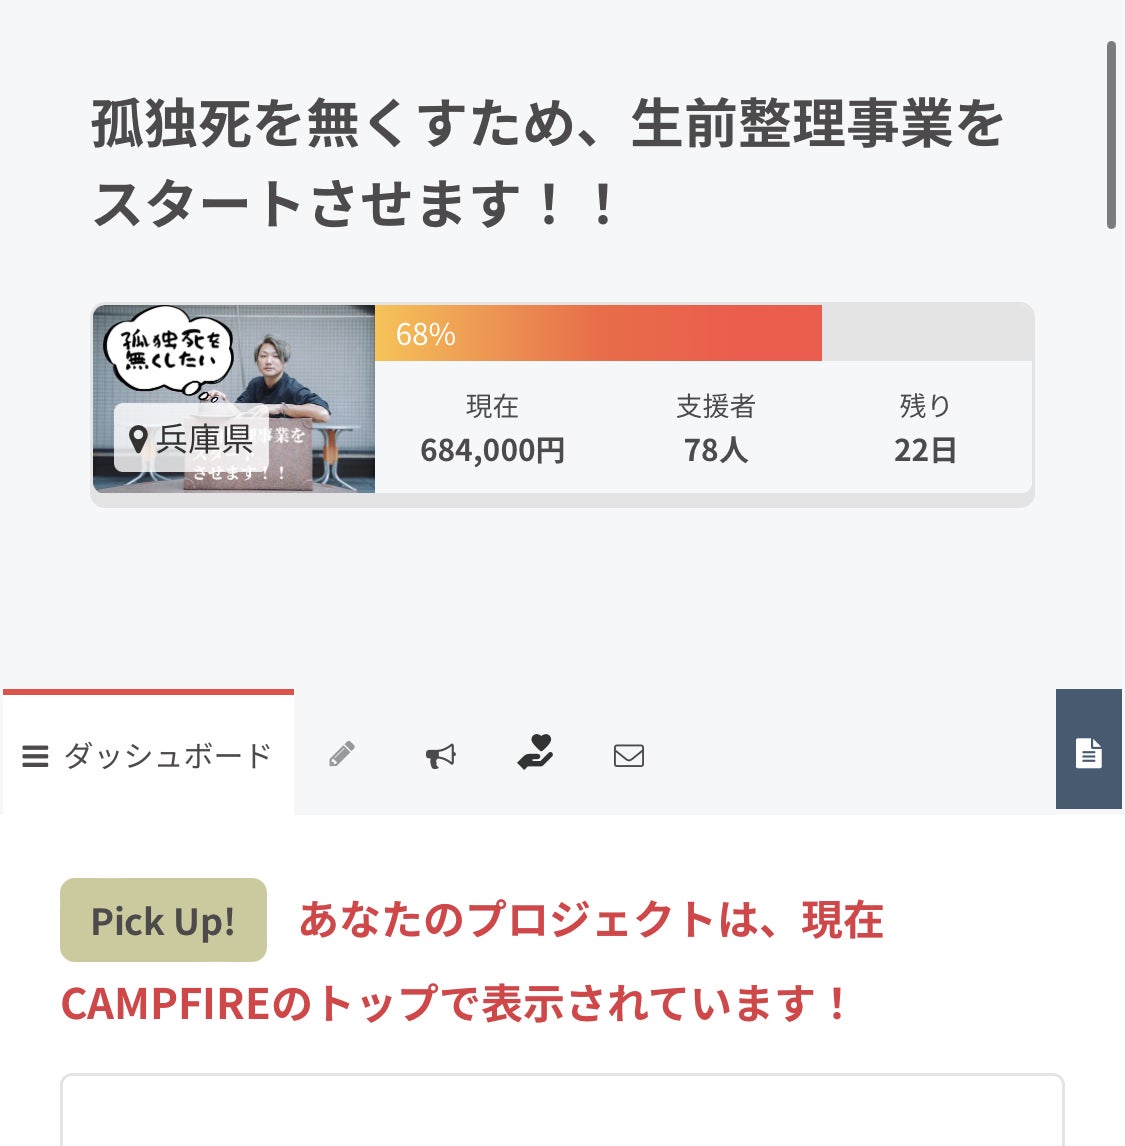Click the empty white panel below notice
The height and width of the screenshot is (1146, 1125).
[562, 1112]
